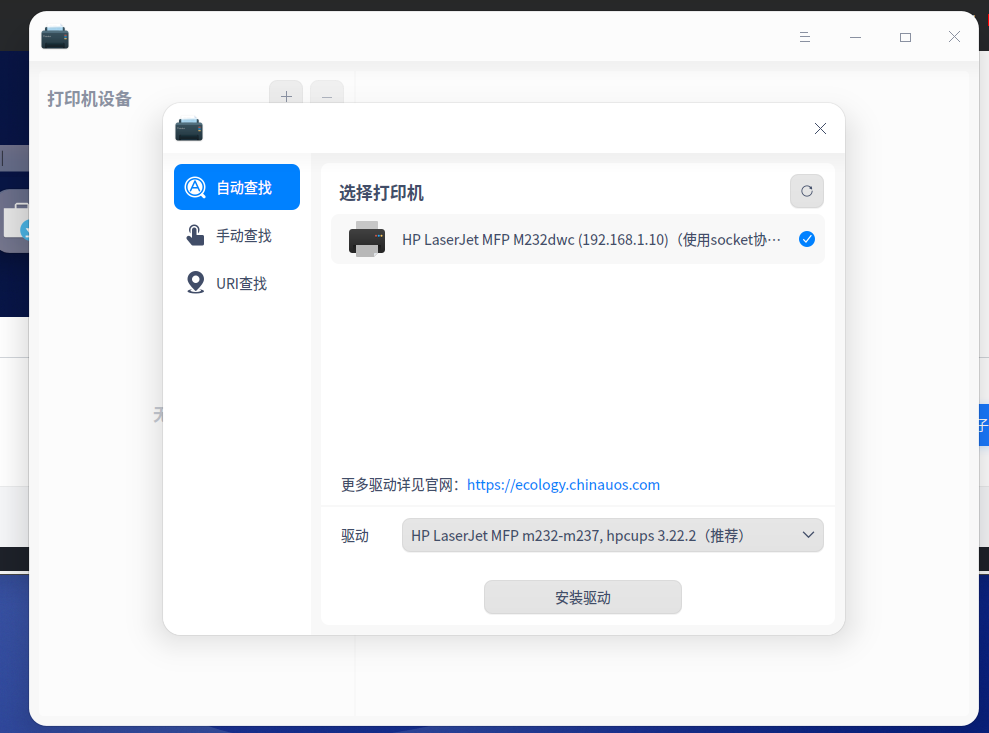Image resolution: width=989 pixels, height=733 pixels.
Task: Click the magnifier icon on 自动查找
Action: pos(196,187)
